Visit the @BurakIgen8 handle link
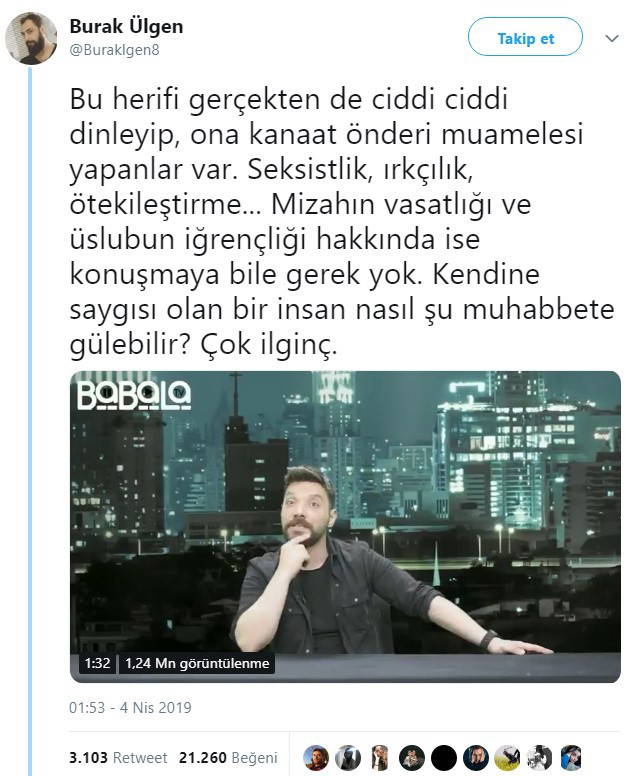The width and height of the screenshot is (627, 776). tap(114, 50)
